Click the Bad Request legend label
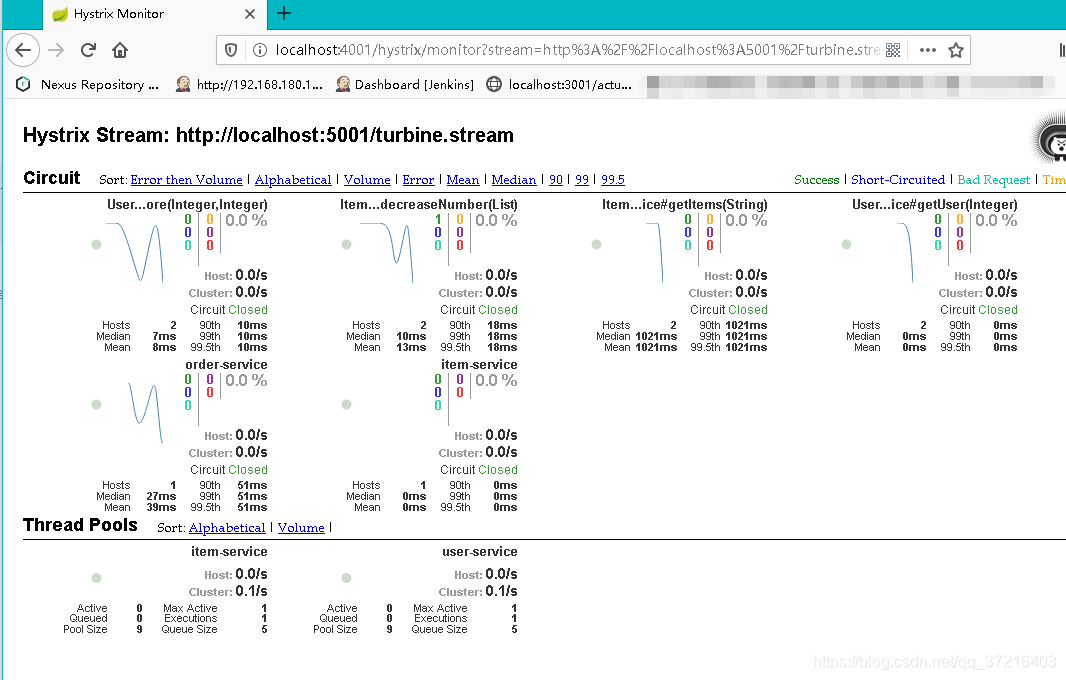 click(x=994, y=180)
